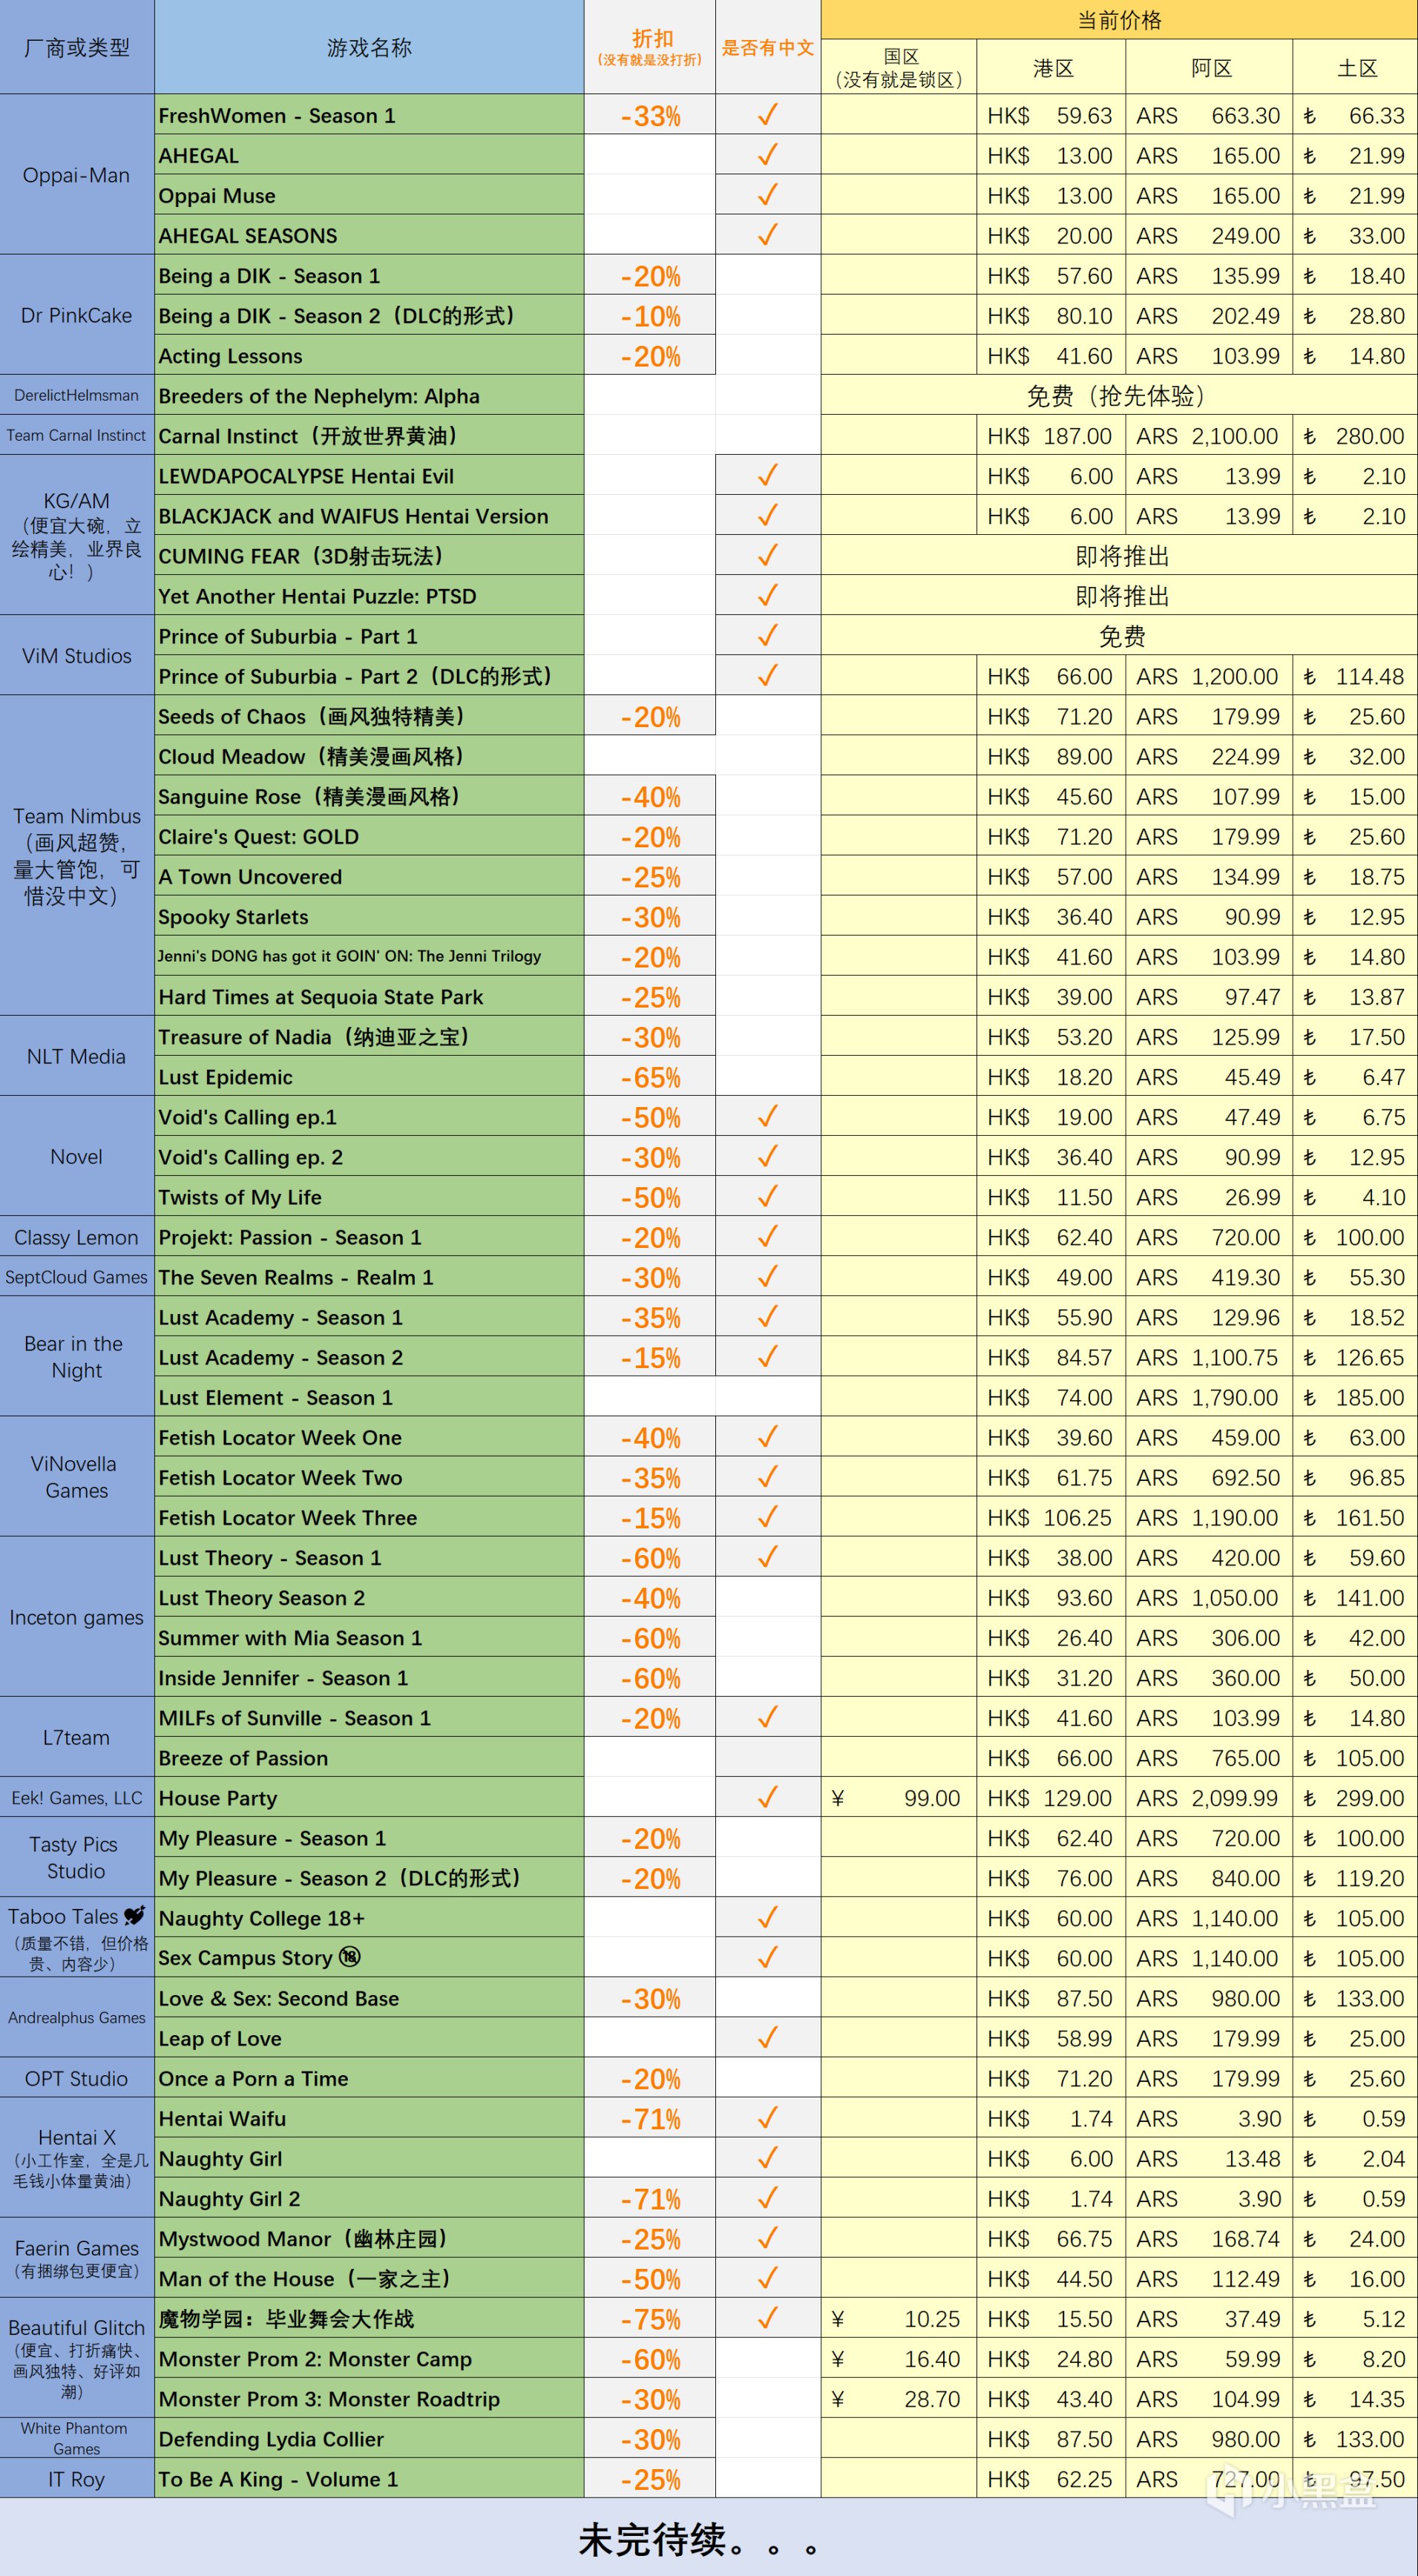Image resolution: width=1418 pixels, height=2576 pixels.
Task: Select the Cloud Meadow game cell
Action: point(369,756)
